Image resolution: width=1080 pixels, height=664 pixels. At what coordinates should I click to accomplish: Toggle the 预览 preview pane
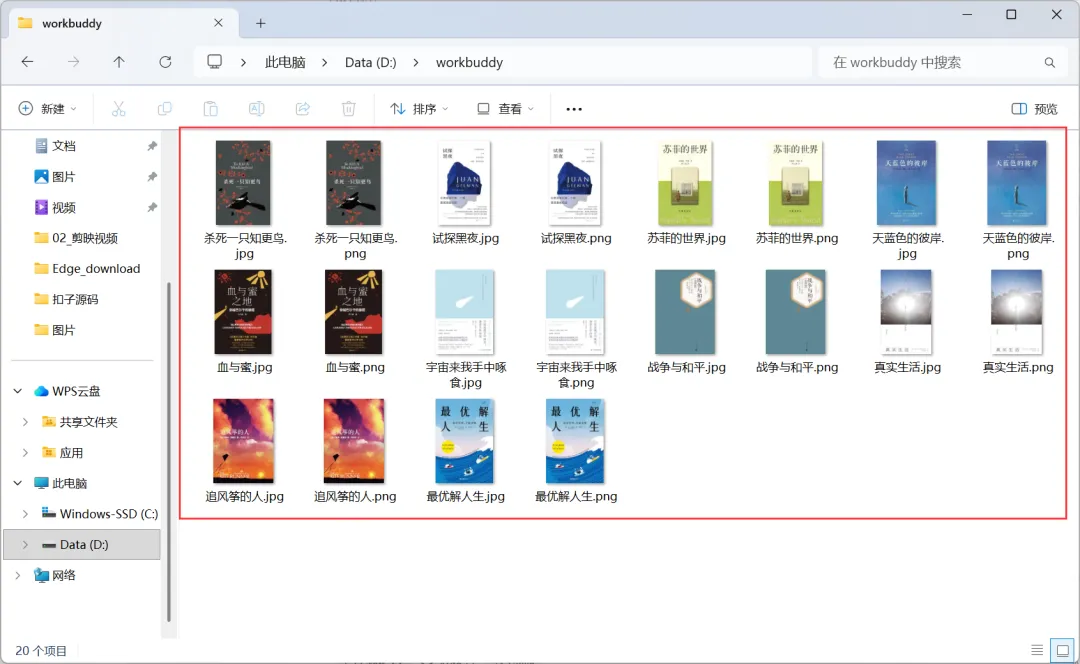[x=1034, y=109]
